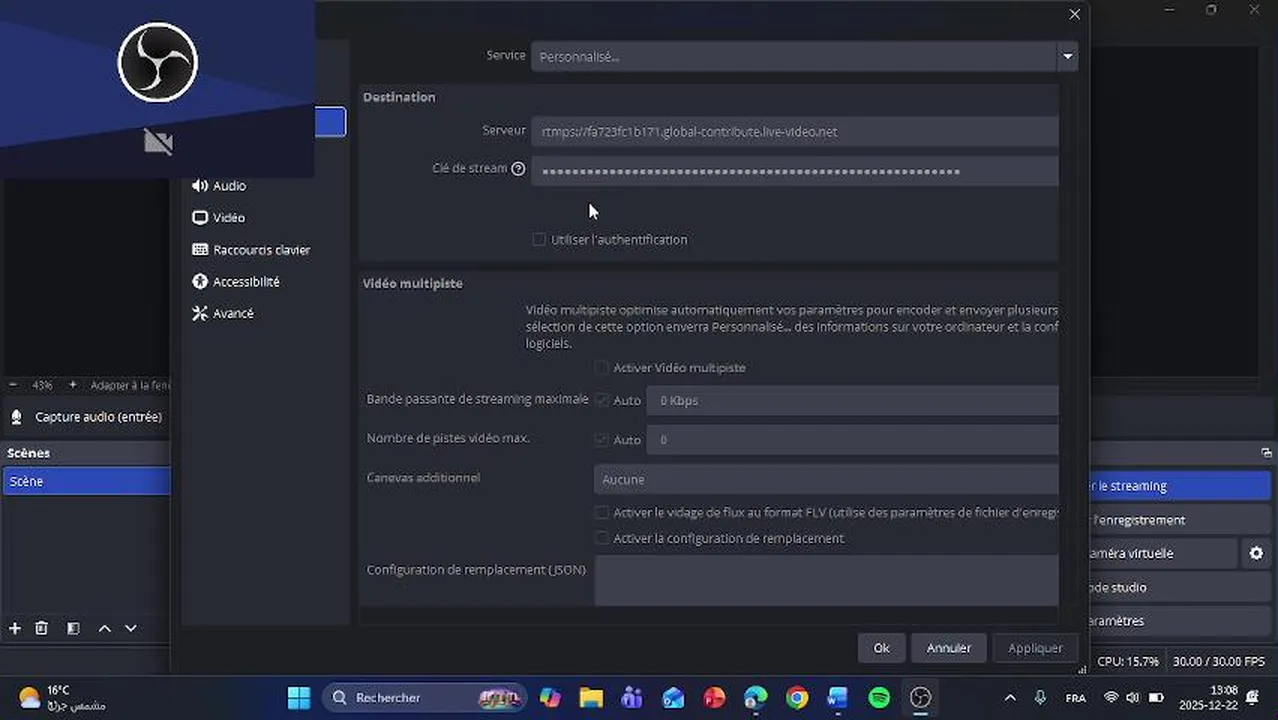Image resolution: width=1278 pixels, height=720 pixels.
Task: Click Annuler to discard changes
Action: (x=948, y=648)
